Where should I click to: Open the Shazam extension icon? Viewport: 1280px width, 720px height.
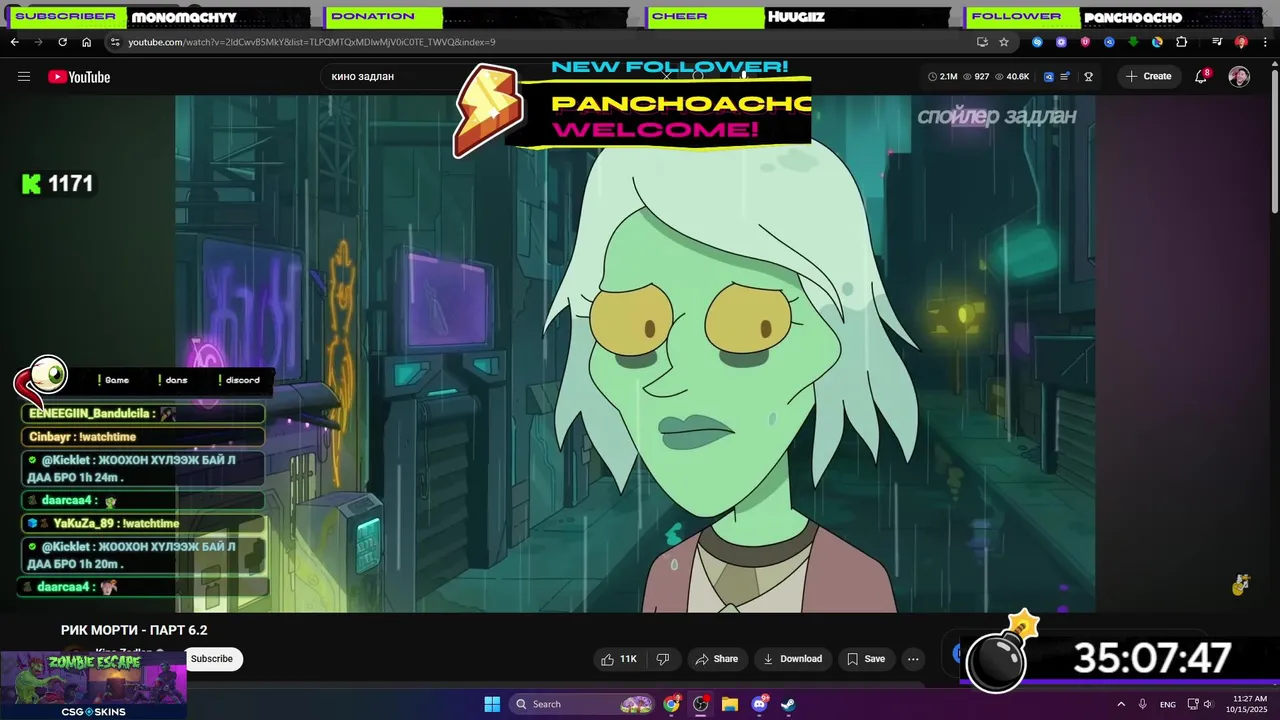1037,42
